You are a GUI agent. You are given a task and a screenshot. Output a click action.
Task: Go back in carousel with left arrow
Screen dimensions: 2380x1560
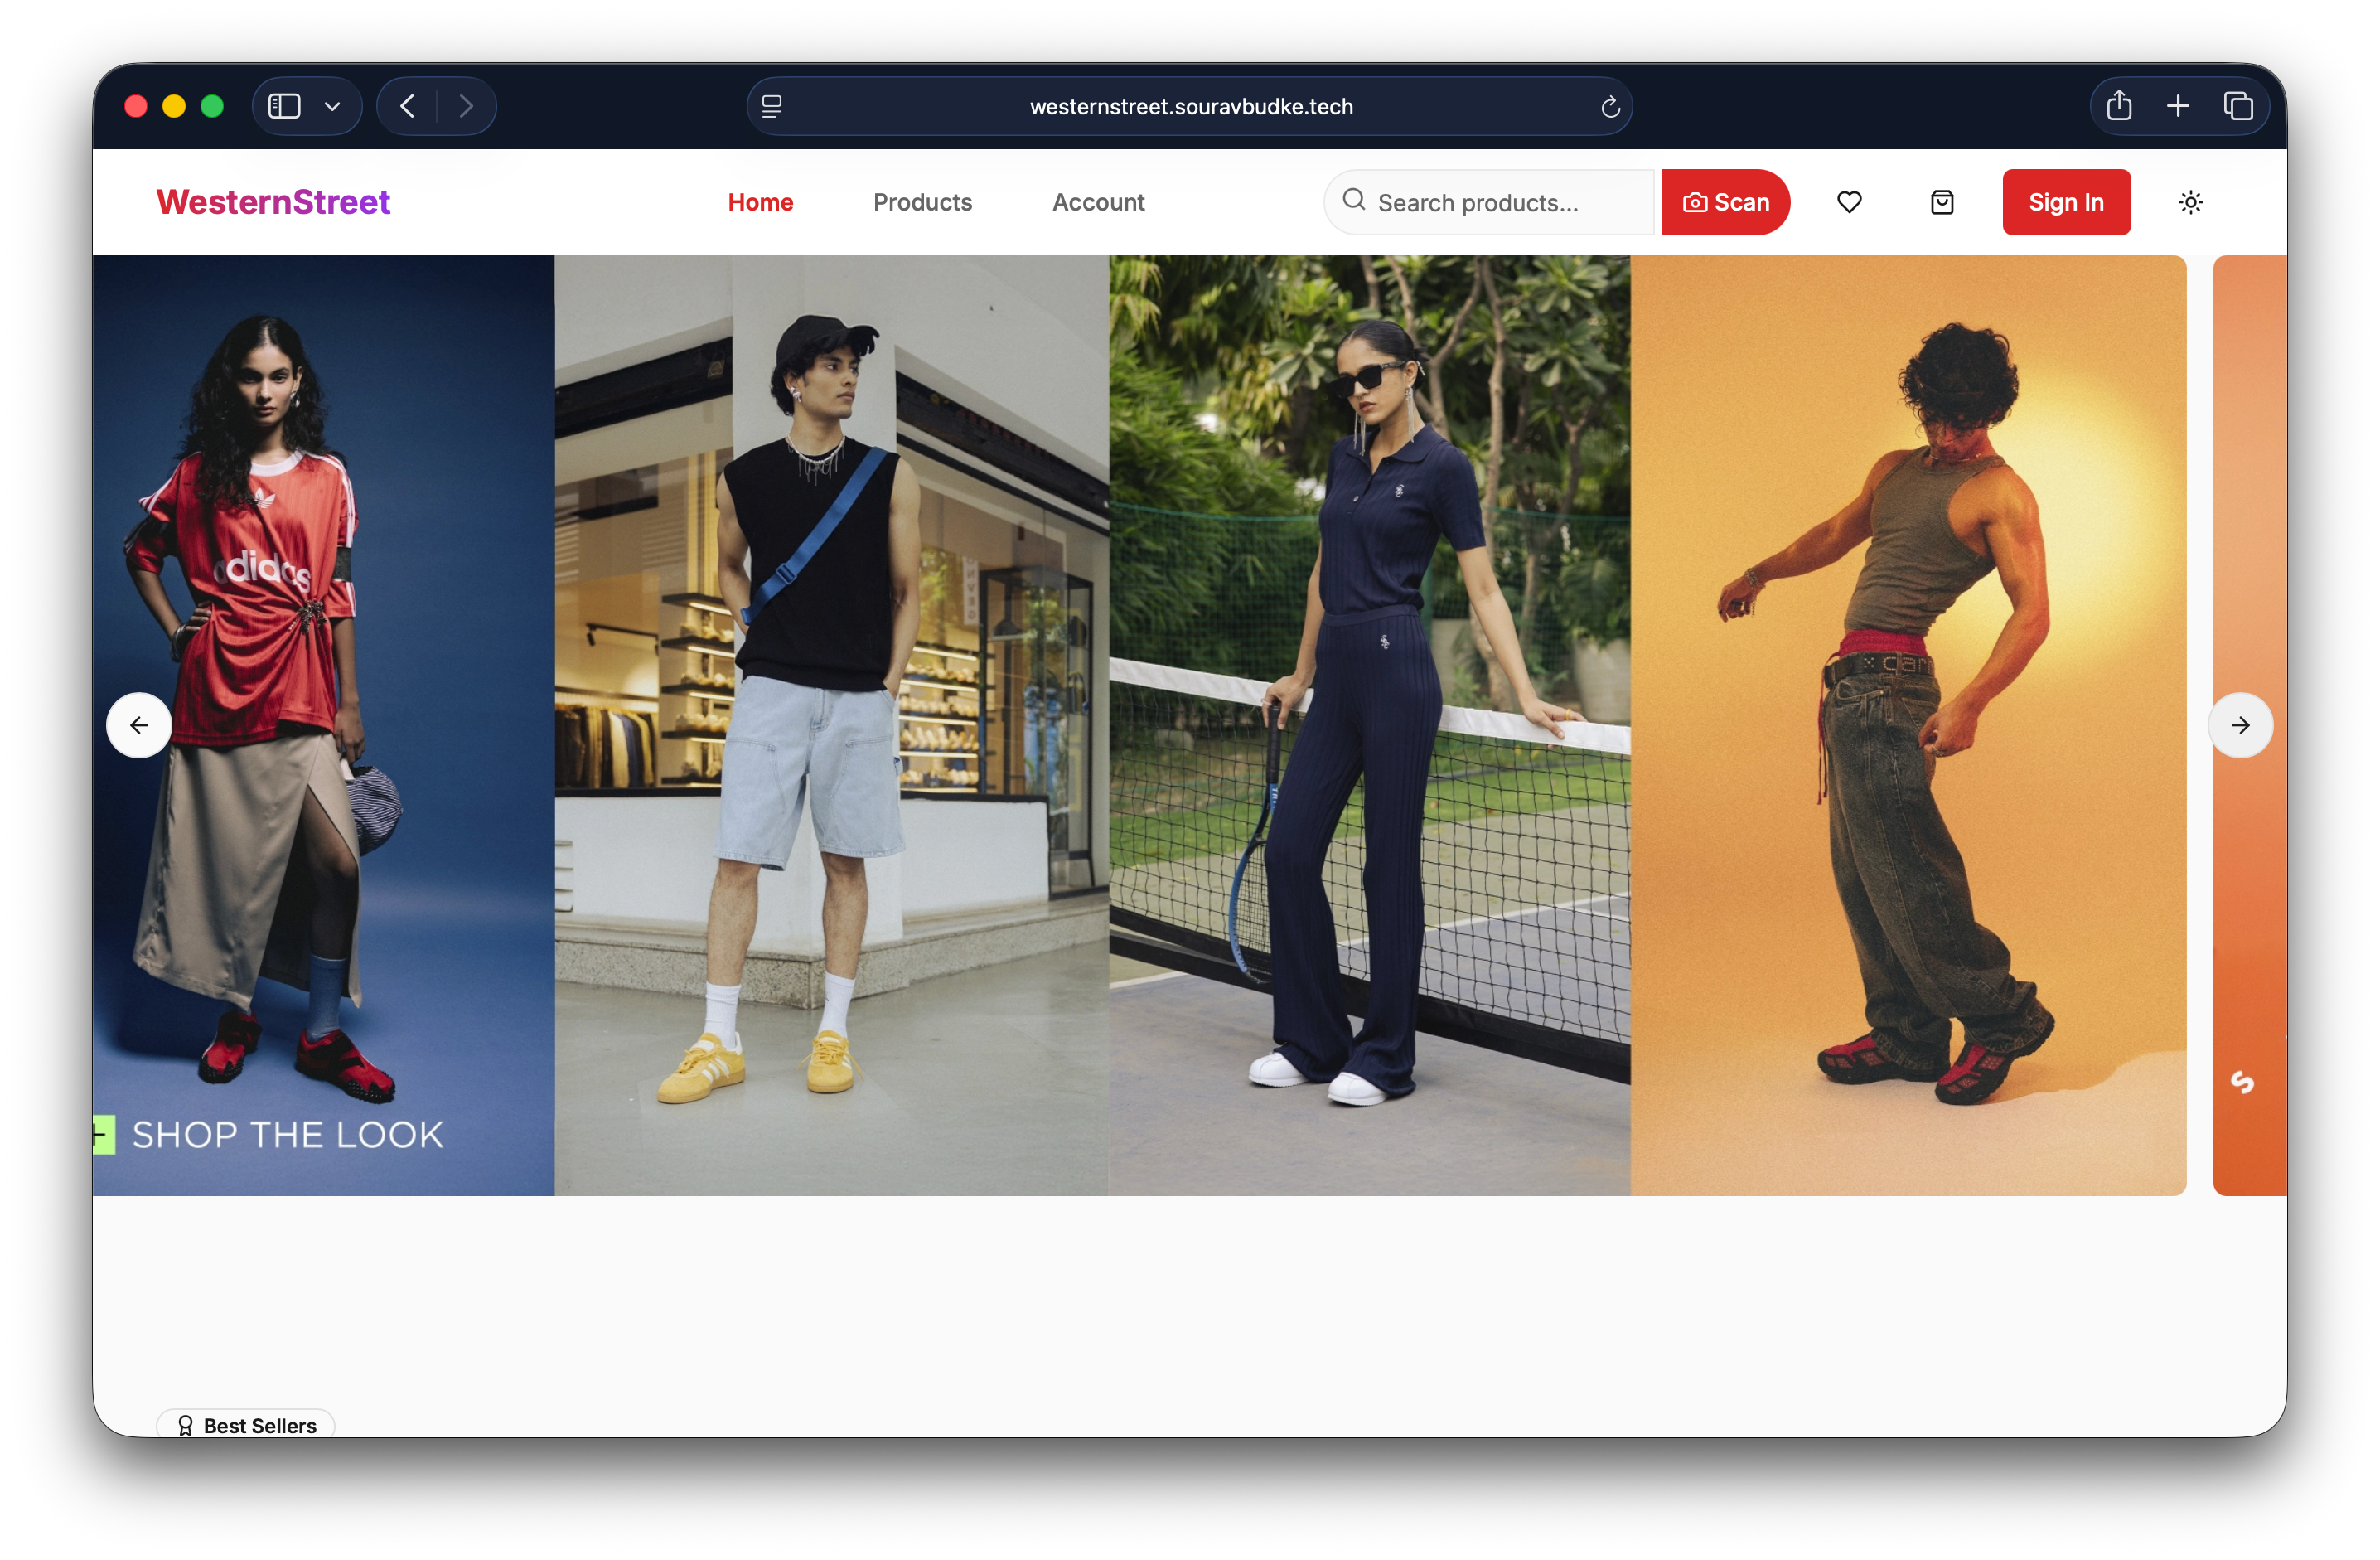139,725
